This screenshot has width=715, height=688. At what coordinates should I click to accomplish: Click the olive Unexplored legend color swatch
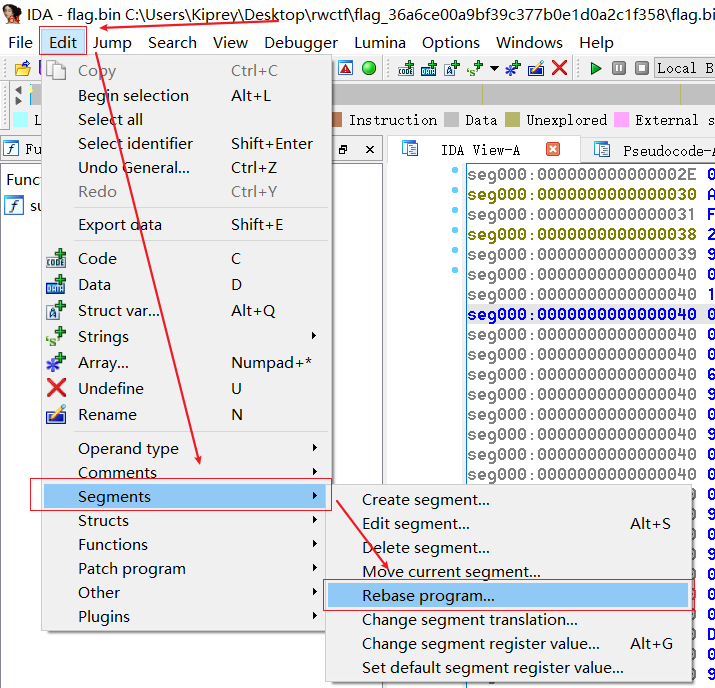click(513, 120)
